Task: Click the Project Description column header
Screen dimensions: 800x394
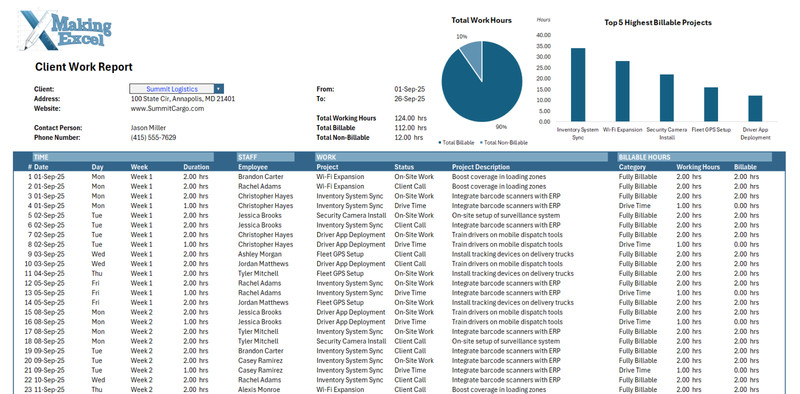Action: 481,167
